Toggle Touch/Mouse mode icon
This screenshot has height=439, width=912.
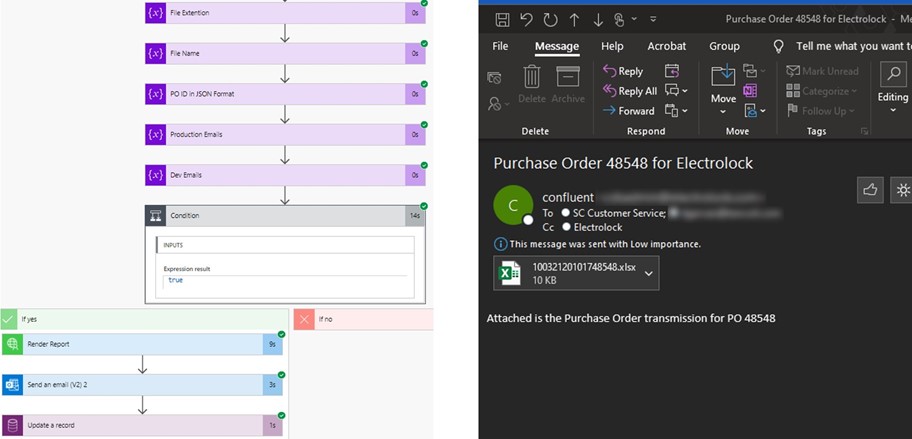pyautogui.click(x=619, y=20)
